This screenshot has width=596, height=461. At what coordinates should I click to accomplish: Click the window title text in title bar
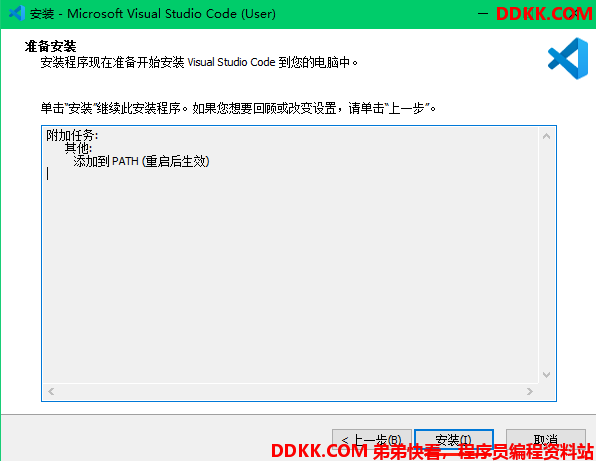pyautogui.click(x=153, y=14)
